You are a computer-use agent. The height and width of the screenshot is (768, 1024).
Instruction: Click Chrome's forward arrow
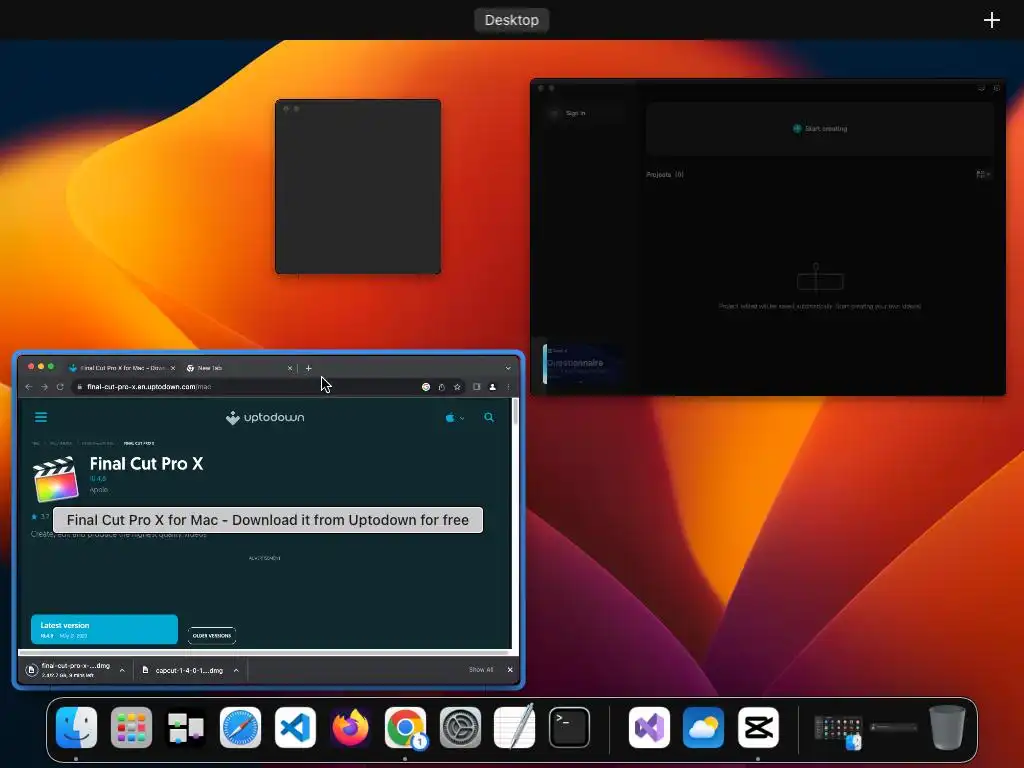tap(44, 387)
